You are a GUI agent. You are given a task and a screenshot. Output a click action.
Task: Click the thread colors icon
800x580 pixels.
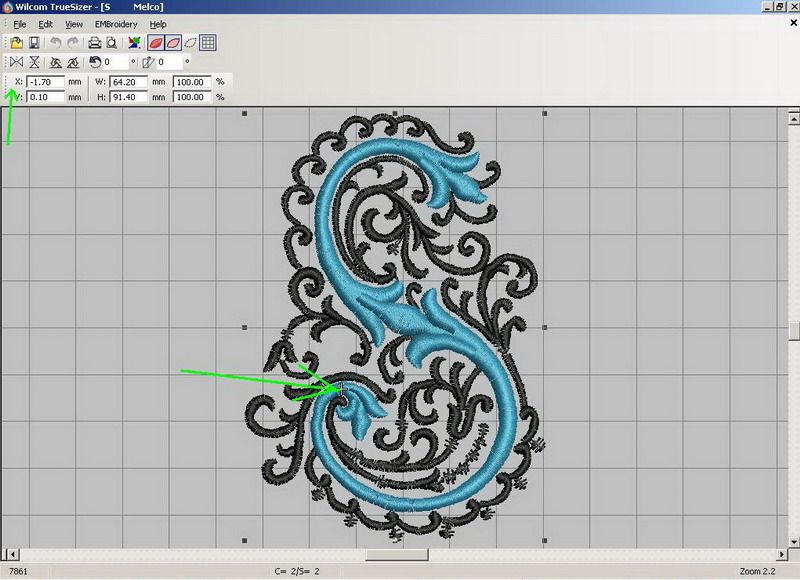135,43
